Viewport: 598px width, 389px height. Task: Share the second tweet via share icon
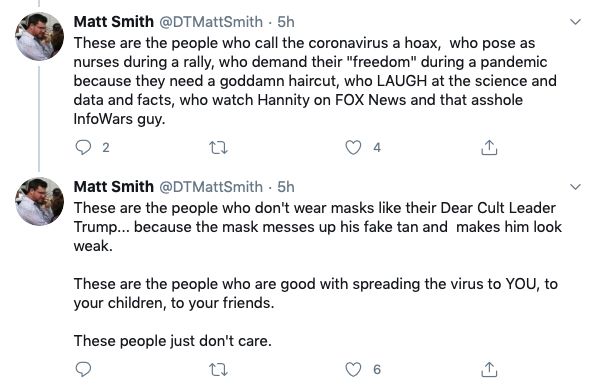(489, 369)
